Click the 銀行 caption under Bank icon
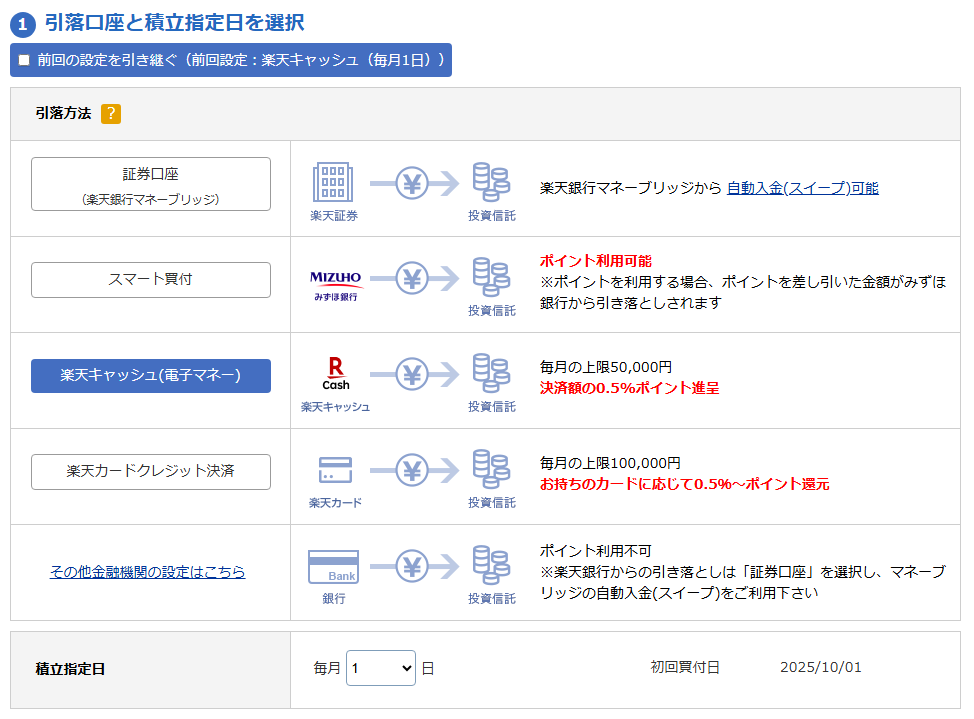The image size is (974, 719). [334, 598]
